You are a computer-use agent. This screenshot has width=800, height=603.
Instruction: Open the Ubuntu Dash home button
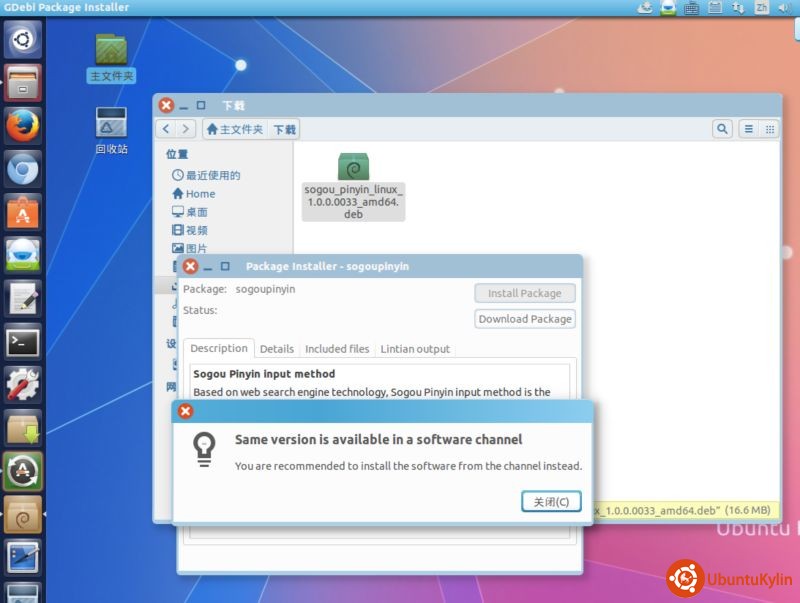(22, 40)
